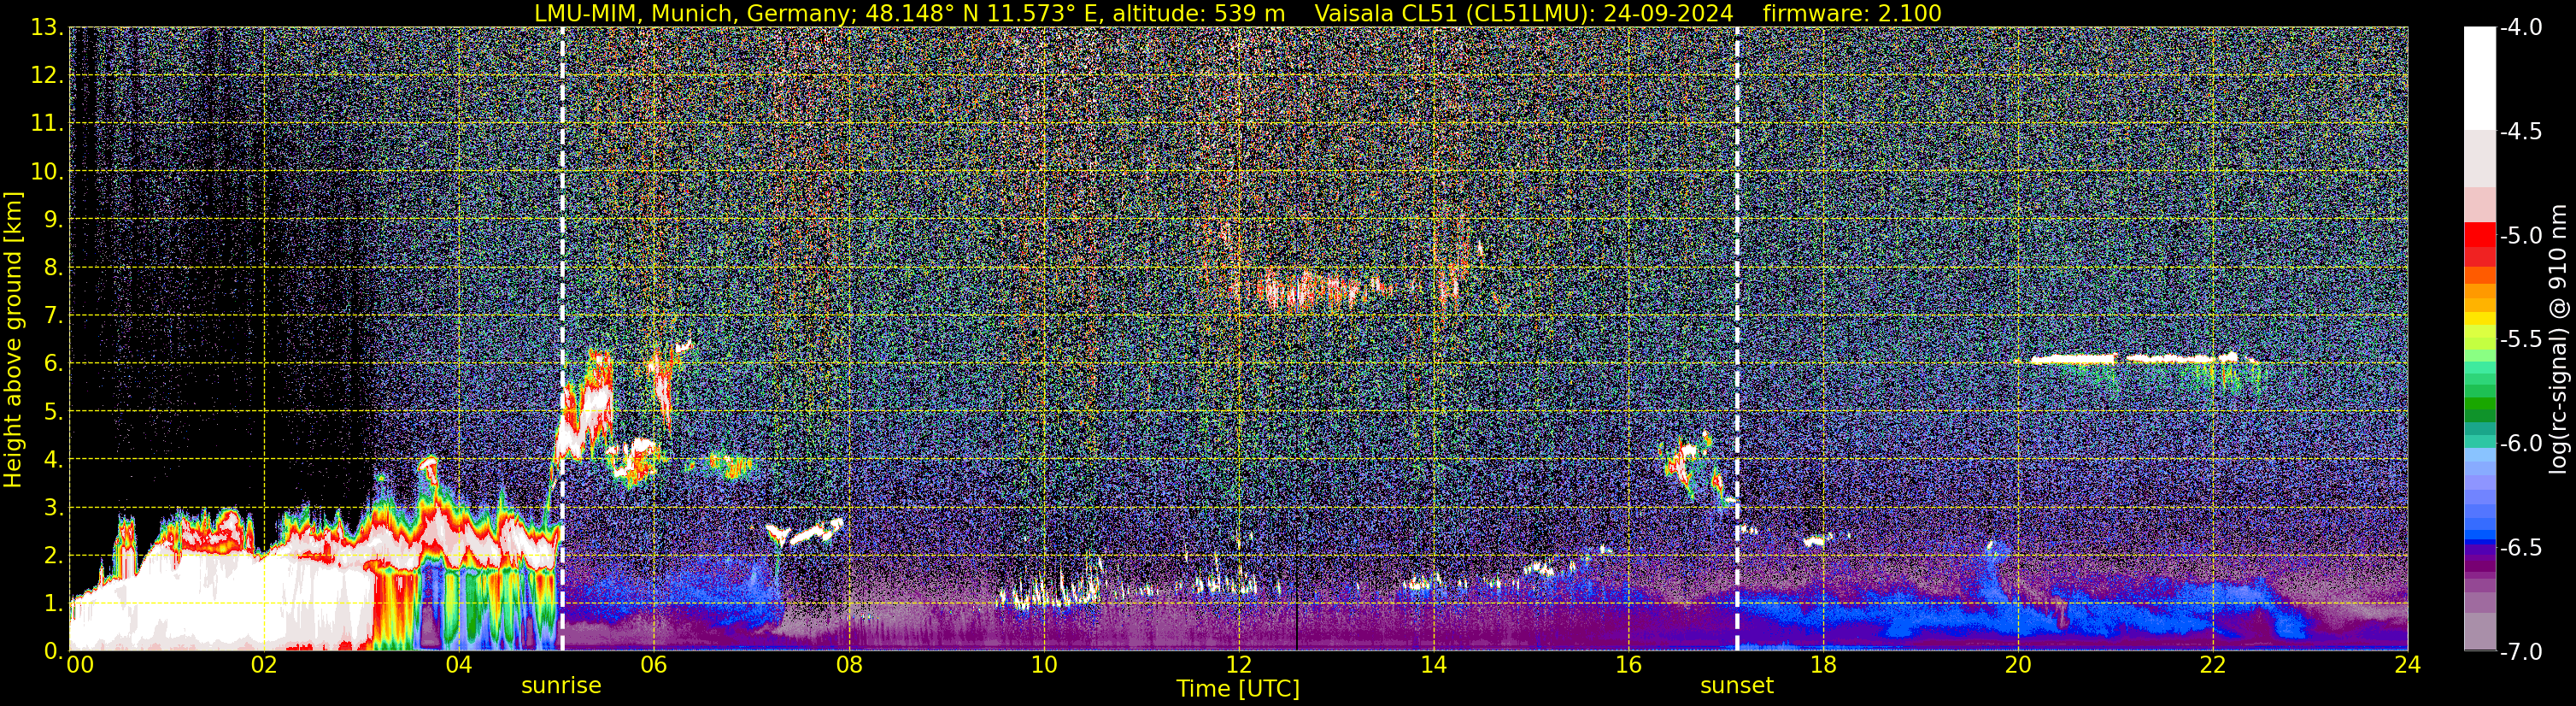Click the '3.' height axis tick label

53,507
